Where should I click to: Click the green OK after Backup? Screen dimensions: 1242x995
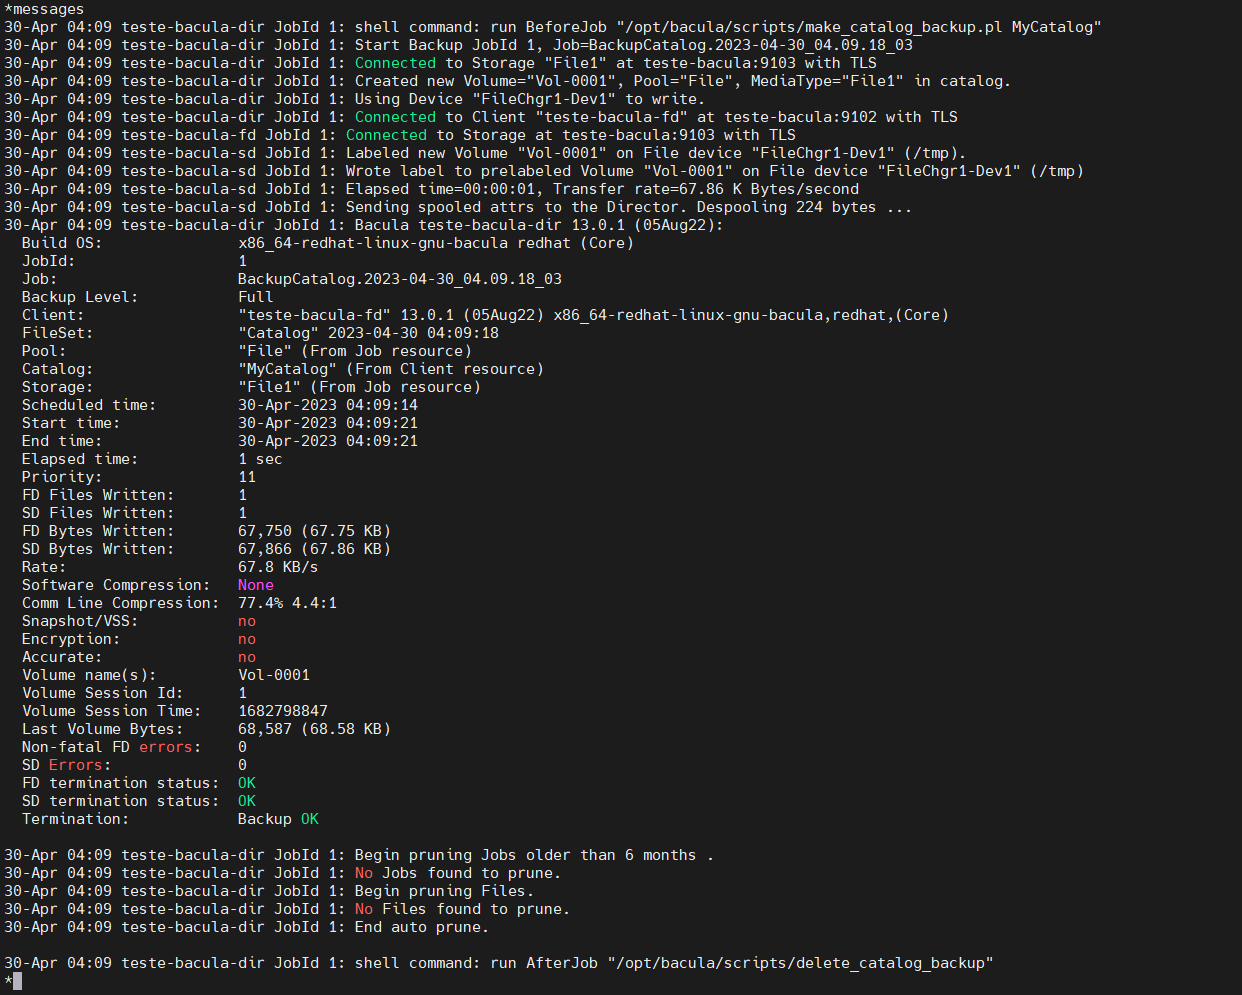coord(310,819)
